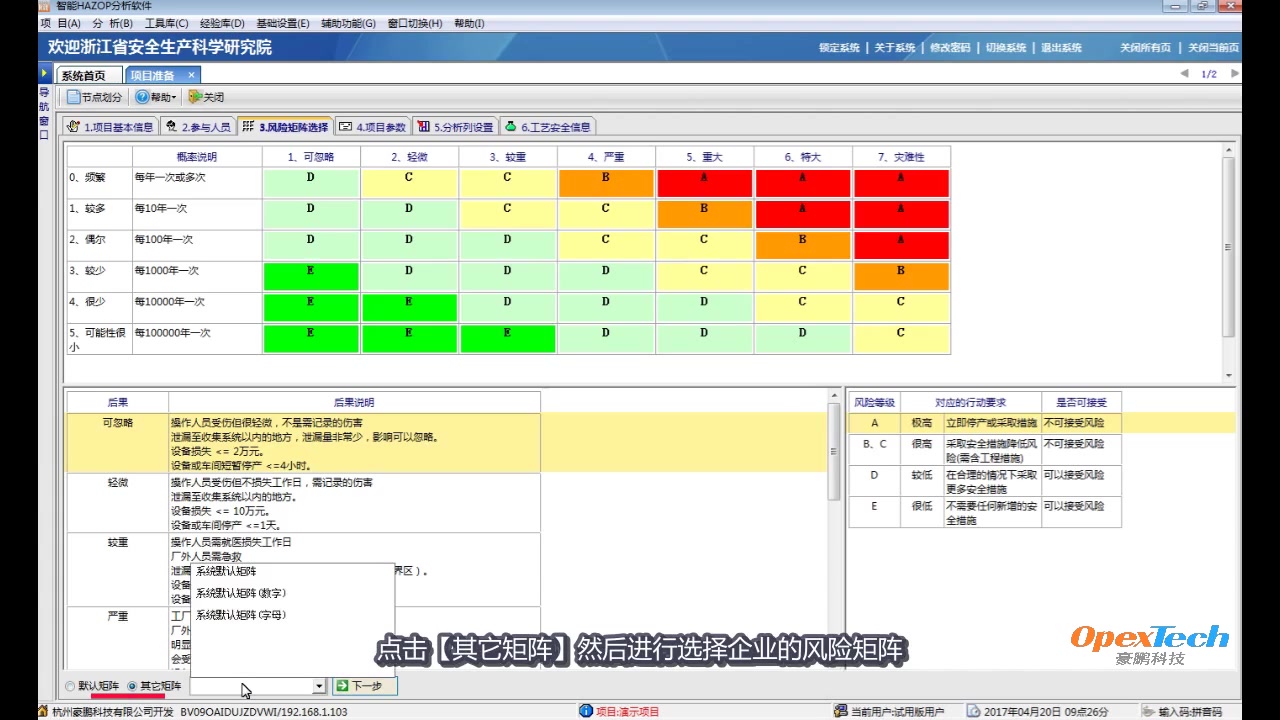Image resolution: width=1280 pixels, height=720 pixels.
Task: Open the 帮助(I) menu
Action: [469, 23]
